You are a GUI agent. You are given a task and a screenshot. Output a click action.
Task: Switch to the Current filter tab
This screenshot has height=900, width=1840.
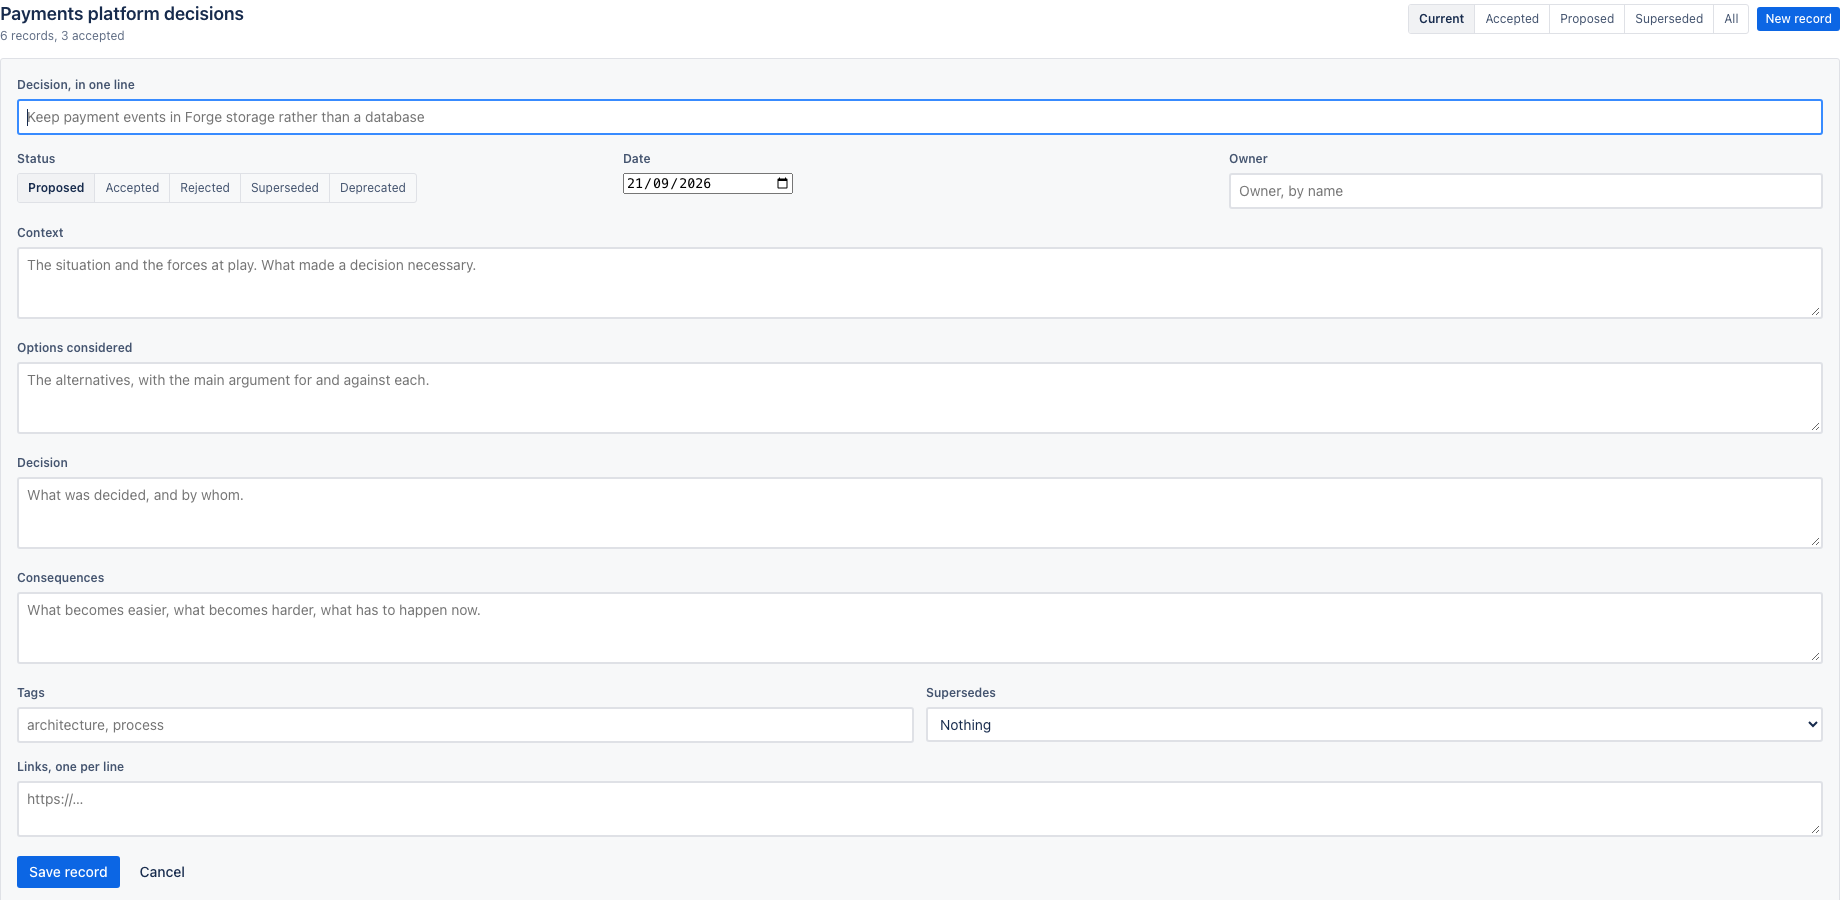[x=1441, y=19]
